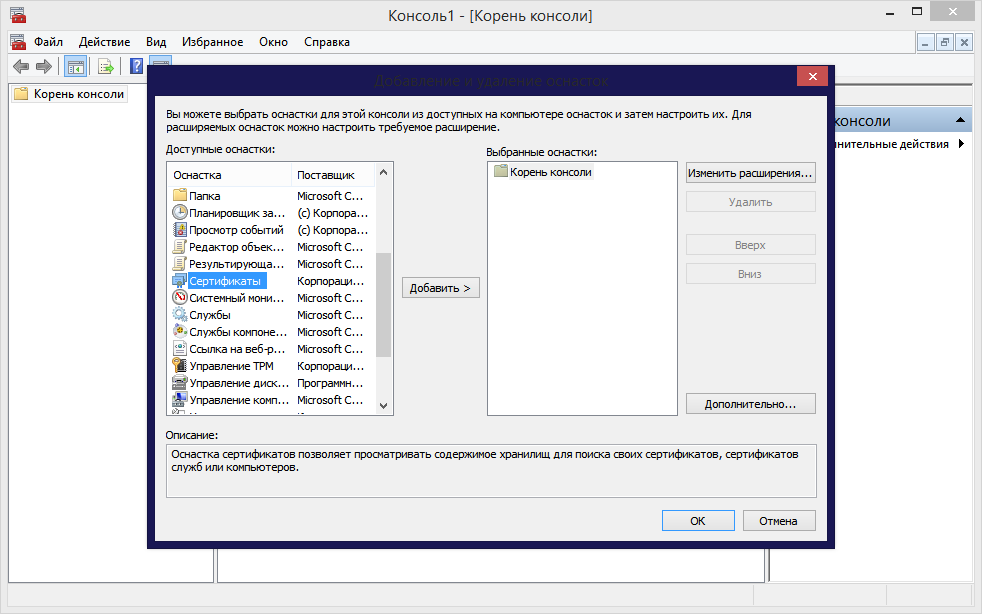The image size is (982, 614).
Task: Expand the Дополнительные действия arrow
Action: 961,144
